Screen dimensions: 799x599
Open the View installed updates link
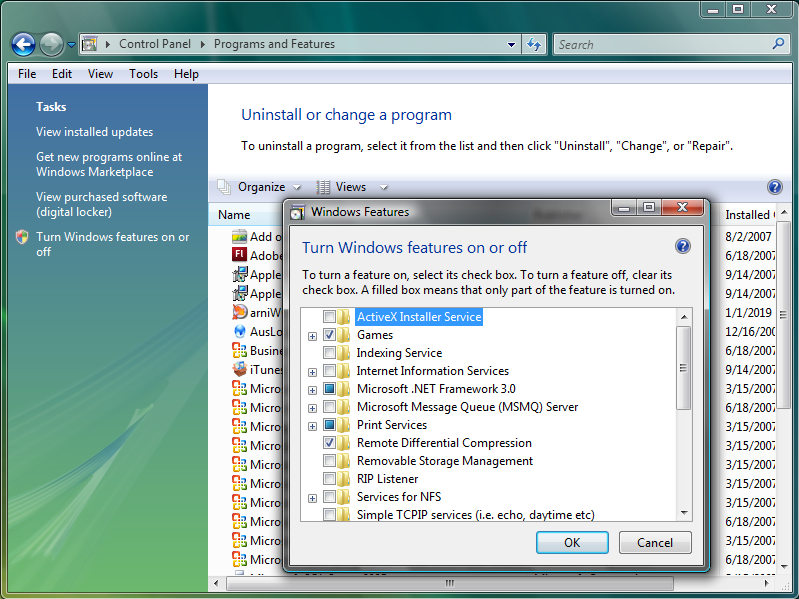point(95,132)
